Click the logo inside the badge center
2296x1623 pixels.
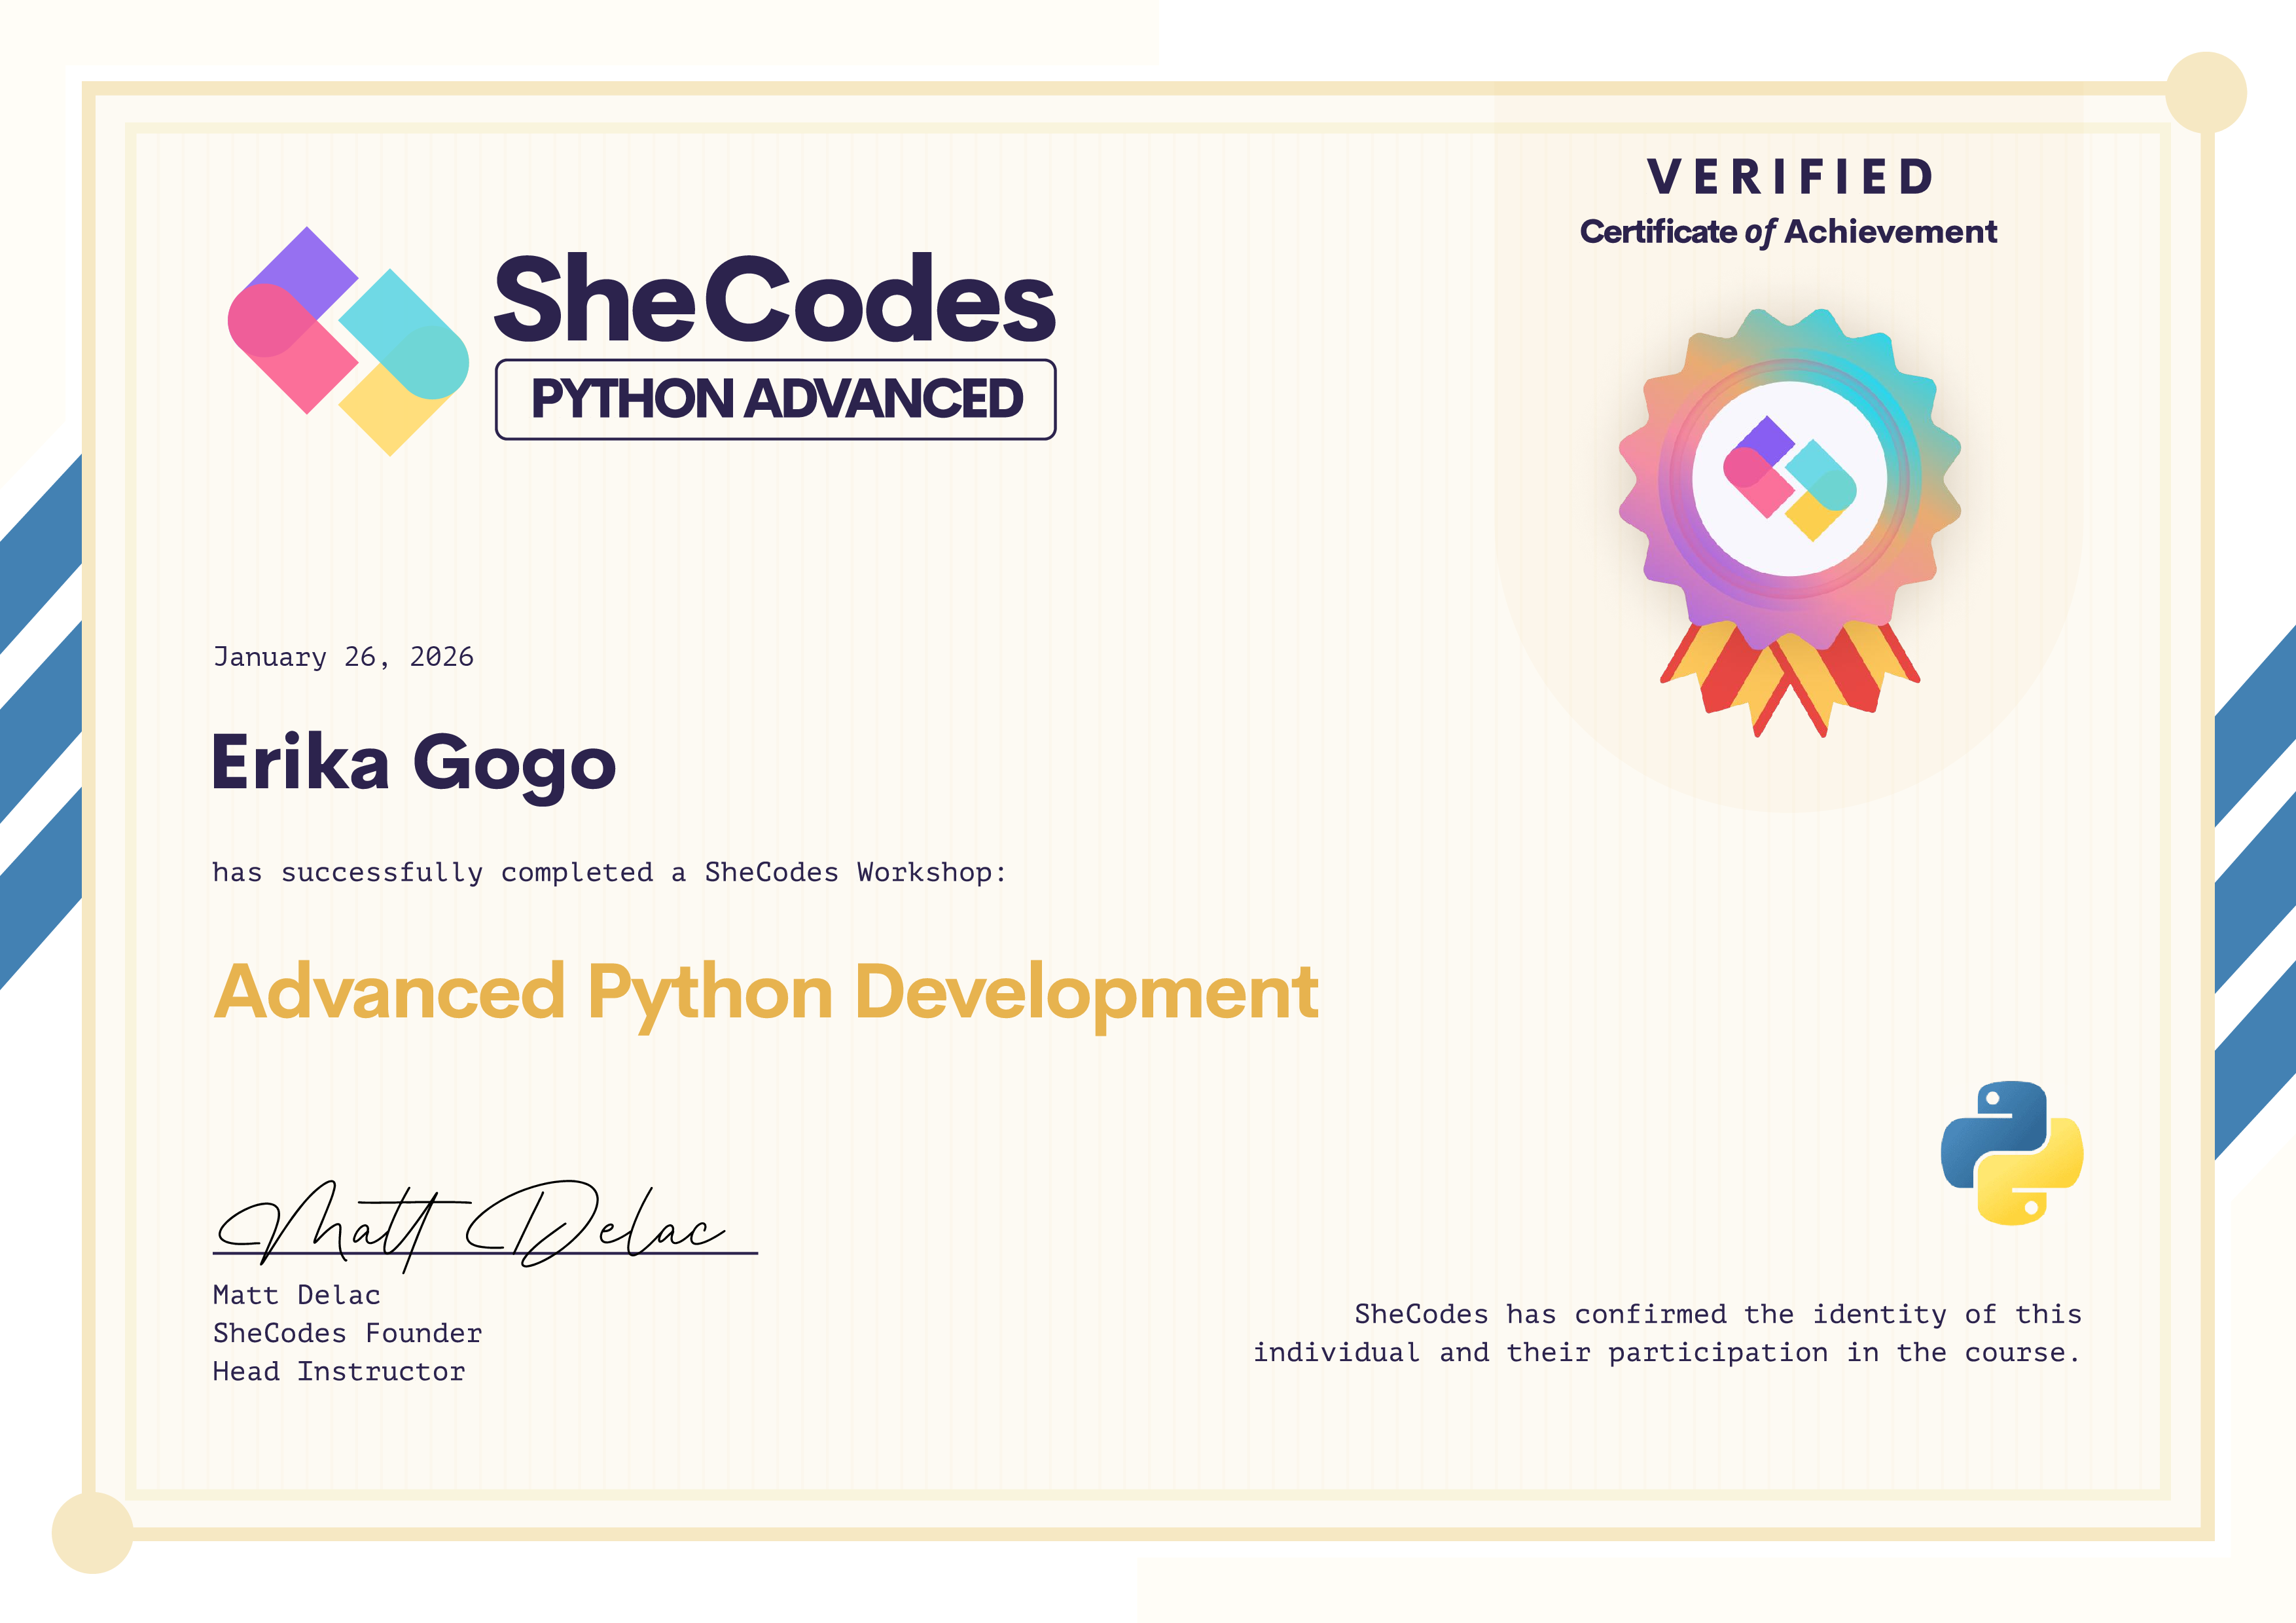tap(1789, 478)
